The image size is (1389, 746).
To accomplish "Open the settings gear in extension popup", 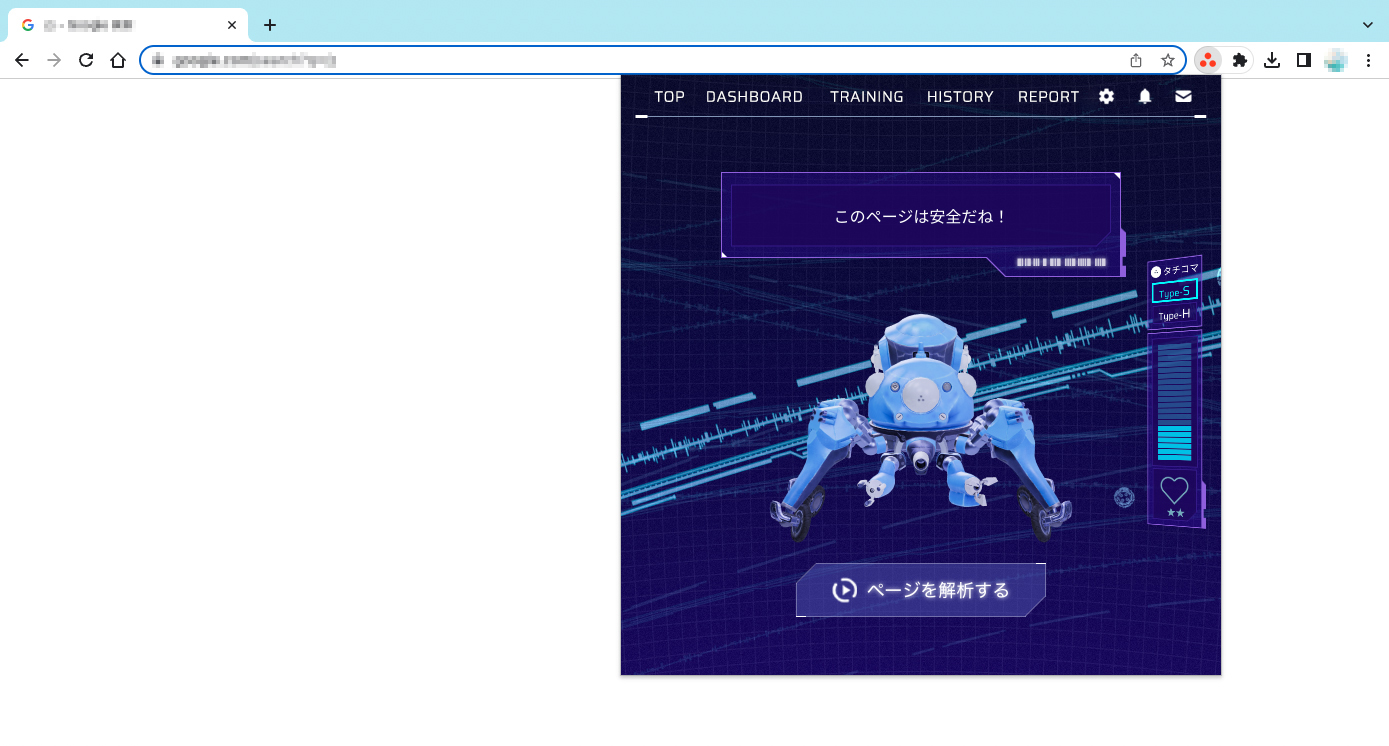I will (x=1106, y=96).
